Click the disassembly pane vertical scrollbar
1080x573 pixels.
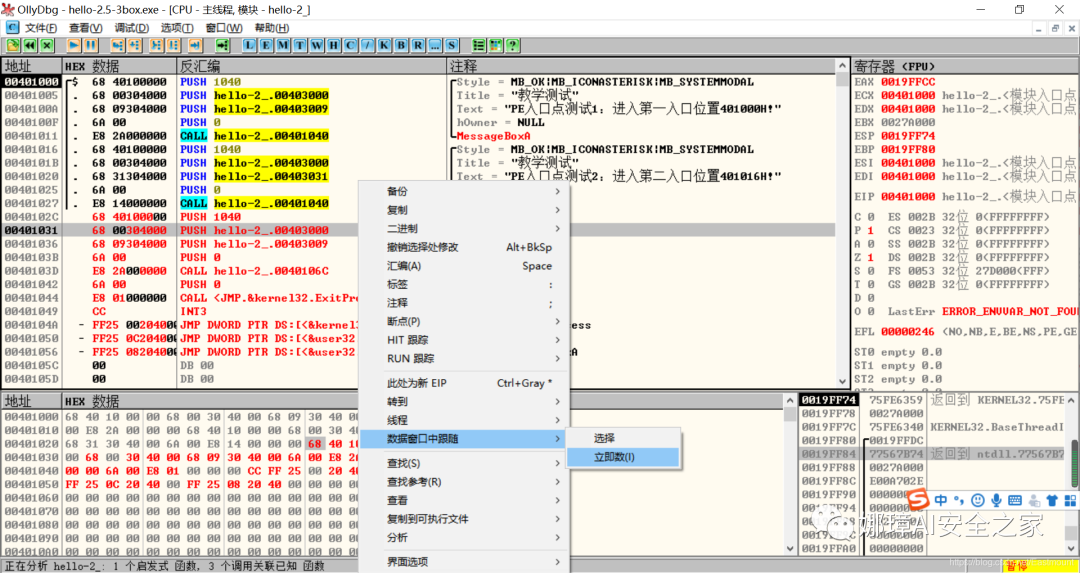coord(842,223)
